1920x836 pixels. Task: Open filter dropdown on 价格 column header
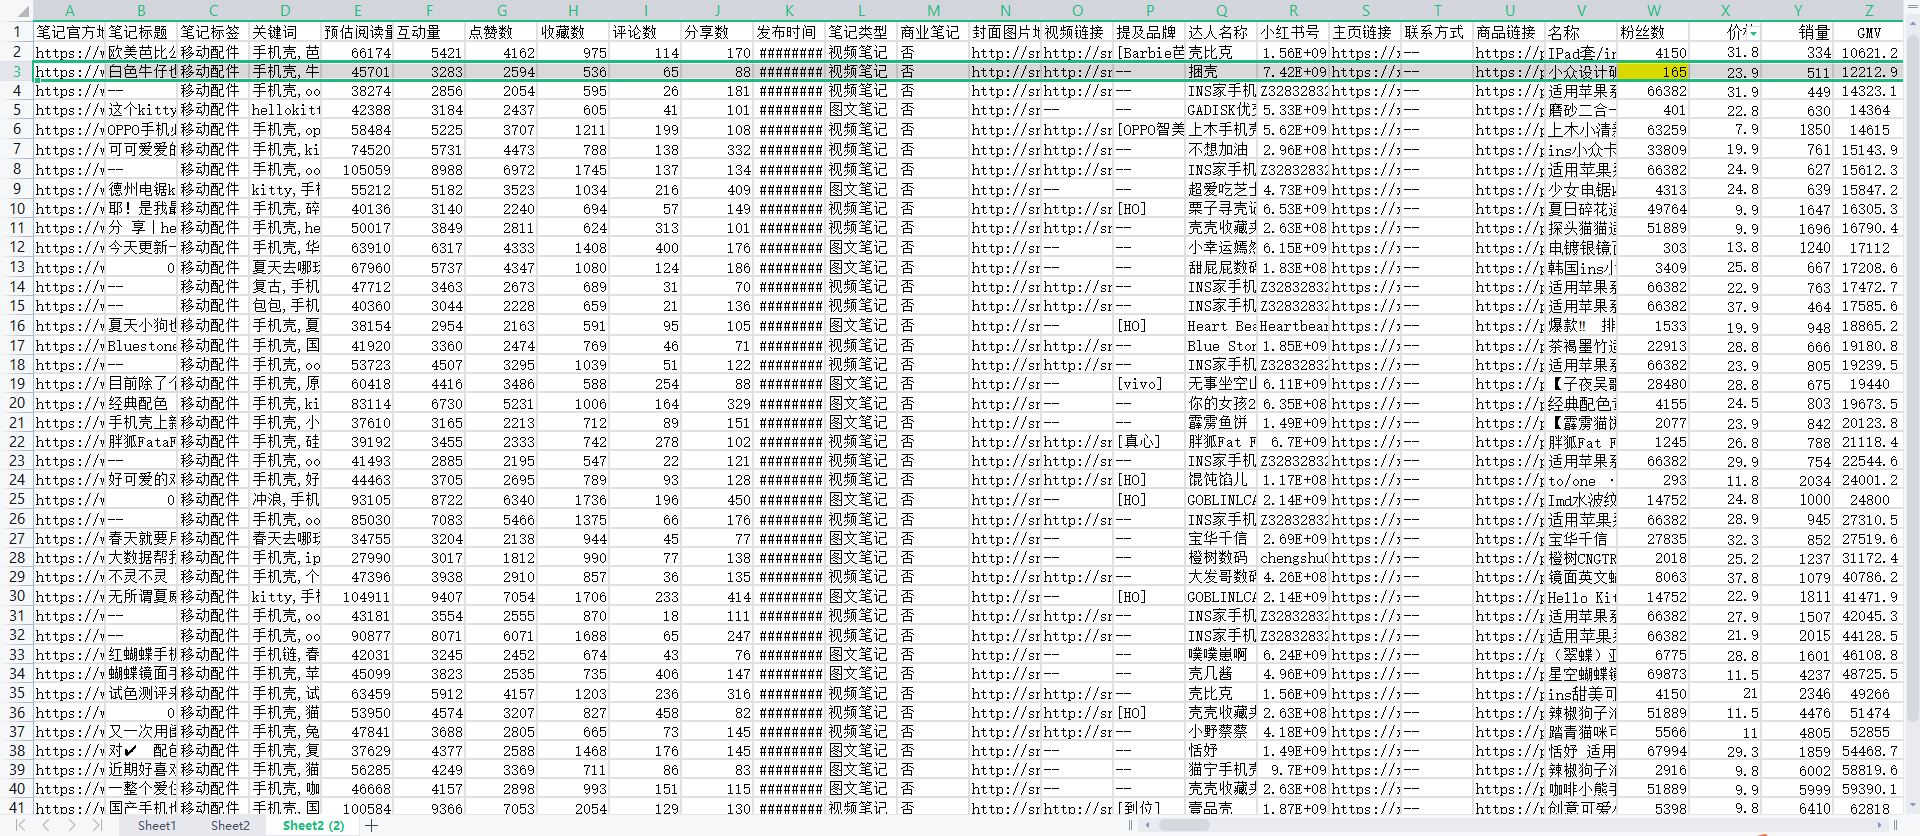1753,34
